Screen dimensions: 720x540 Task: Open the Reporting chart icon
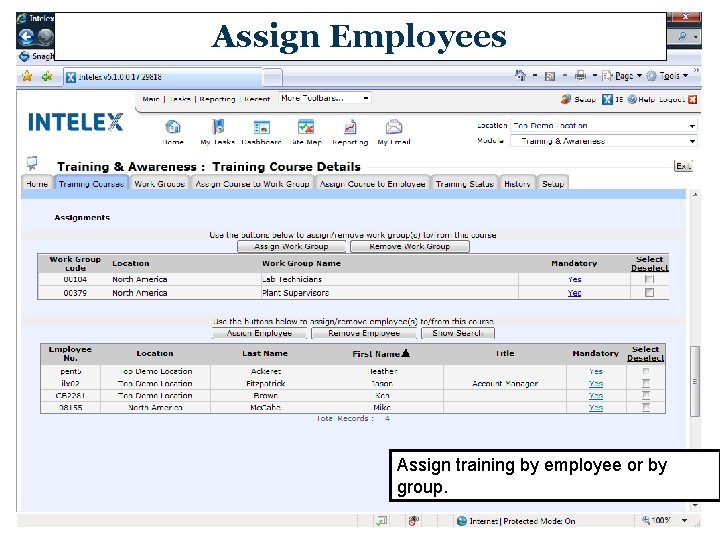(350, 127)
